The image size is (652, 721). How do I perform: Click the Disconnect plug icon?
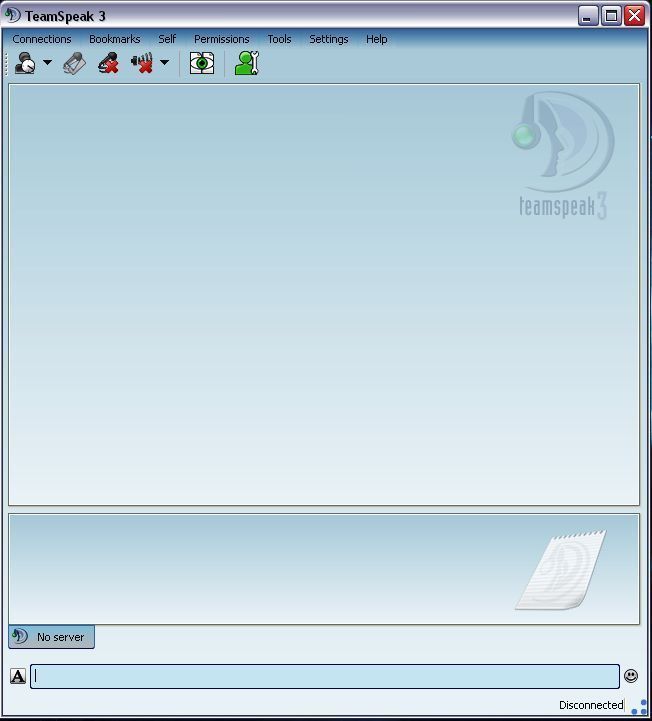coord(74,64)
